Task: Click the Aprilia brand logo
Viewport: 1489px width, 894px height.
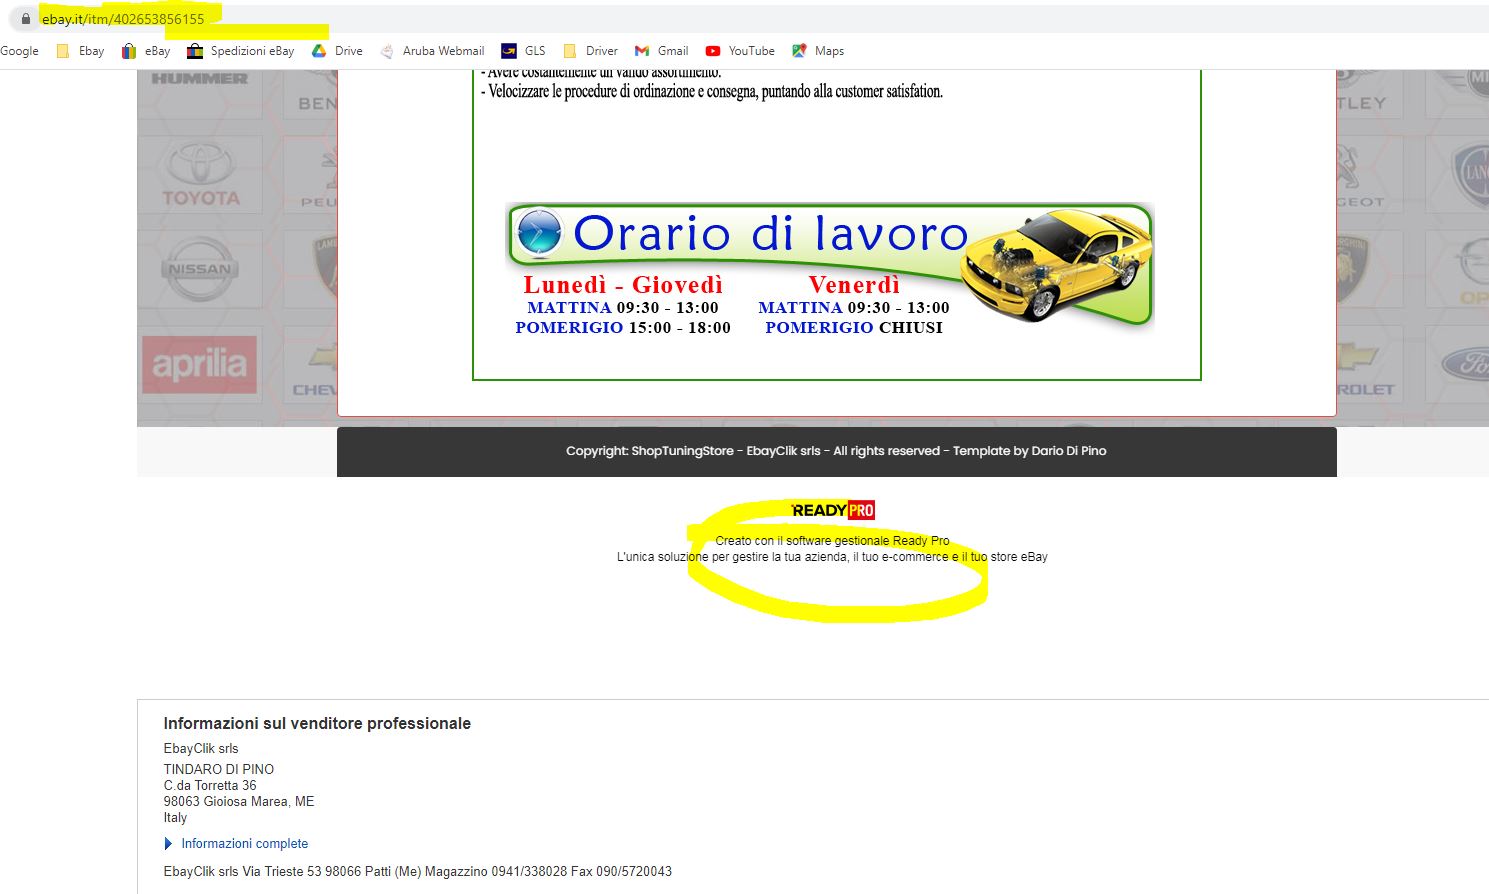Action: pos(199,365)
